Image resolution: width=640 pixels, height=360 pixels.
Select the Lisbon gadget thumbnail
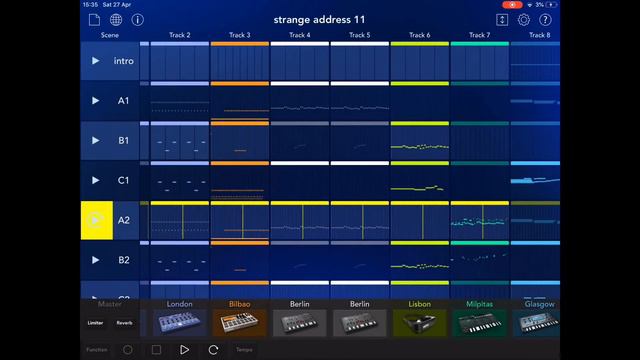(420, 323)
